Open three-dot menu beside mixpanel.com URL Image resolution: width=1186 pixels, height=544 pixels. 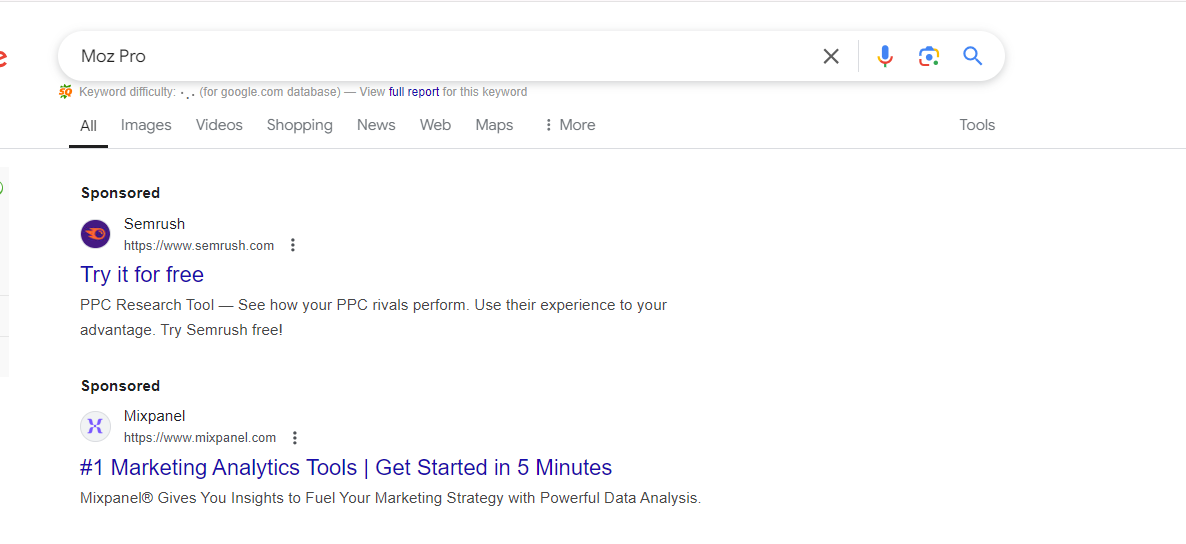tap(295, 438)
